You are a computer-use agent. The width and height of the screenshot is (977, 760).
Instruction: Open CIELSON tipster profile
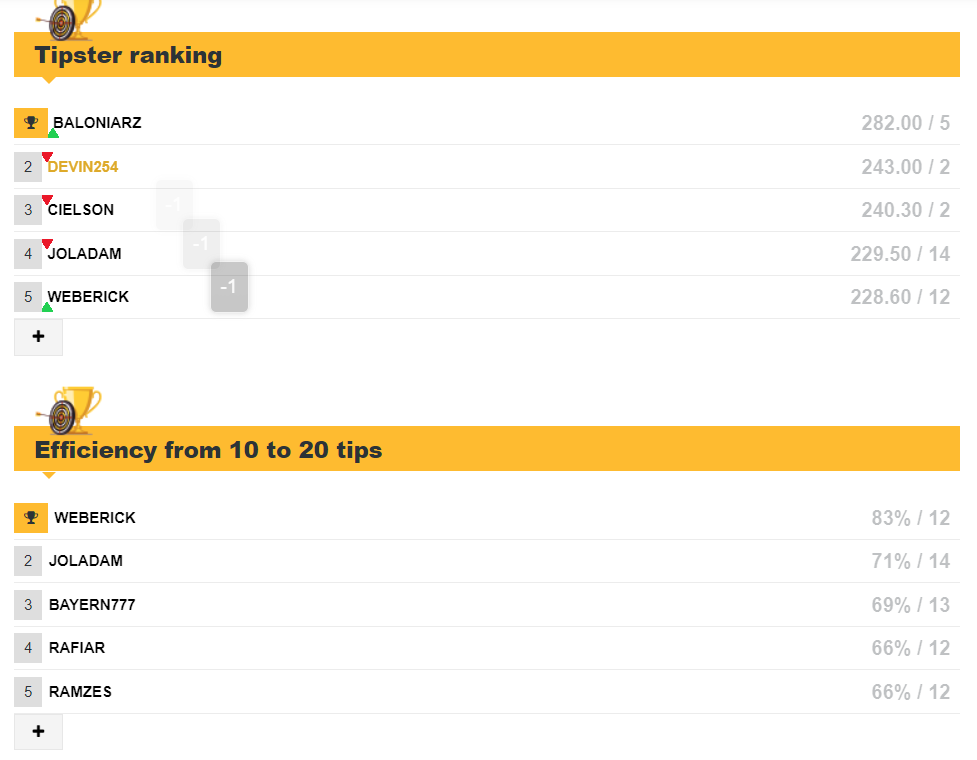81,210
